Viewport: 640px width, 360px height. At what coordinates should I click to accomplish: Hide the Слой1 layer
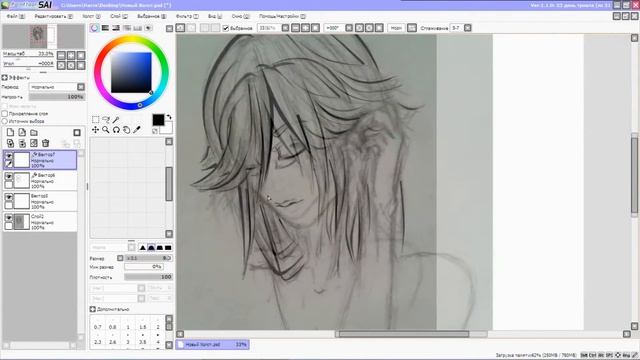click(9, 218)
